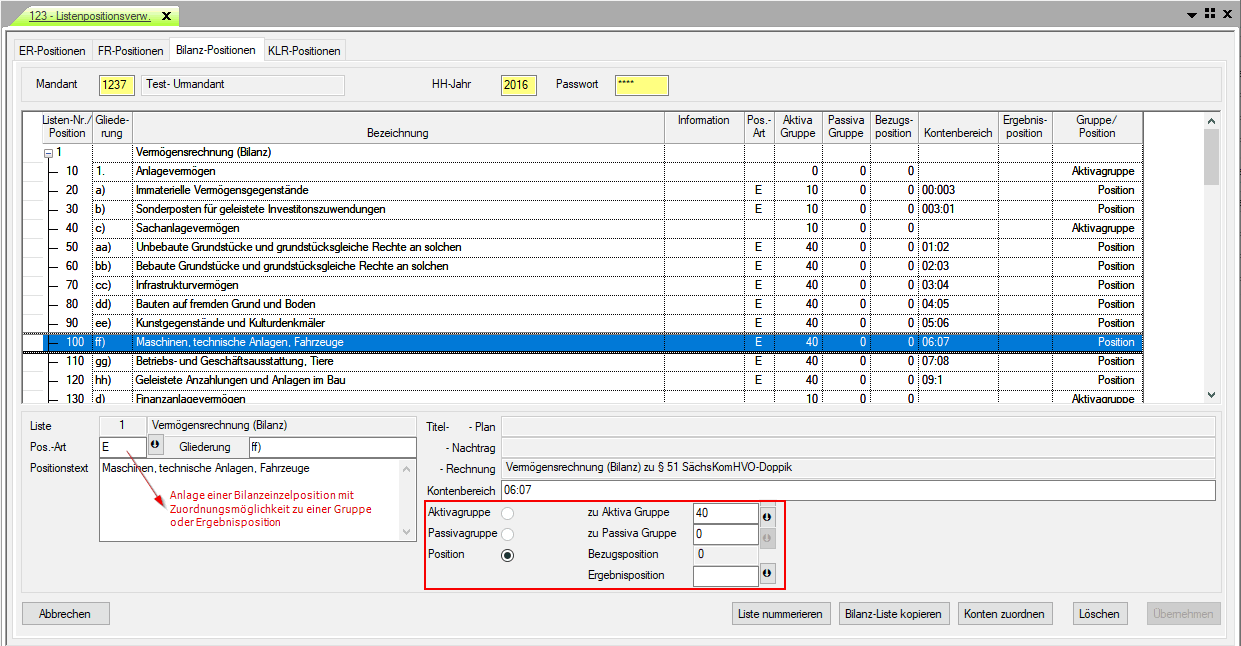Select the Passivagruppe radio button
The width and height of the screenshot is (1241, 646).
pyautogui.click(x=508, y=535)
